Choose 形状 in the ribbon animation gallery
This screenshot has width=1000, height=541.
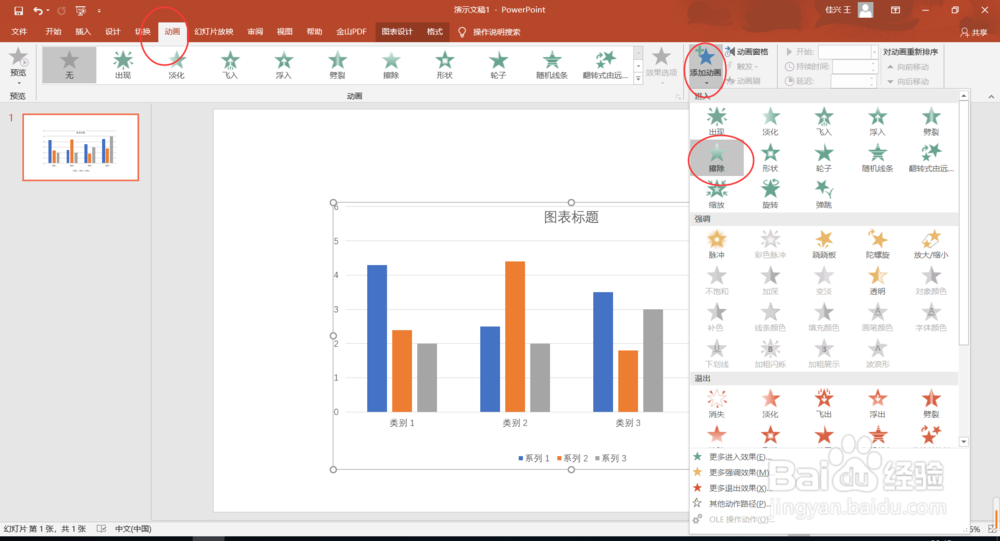(445, 65)
